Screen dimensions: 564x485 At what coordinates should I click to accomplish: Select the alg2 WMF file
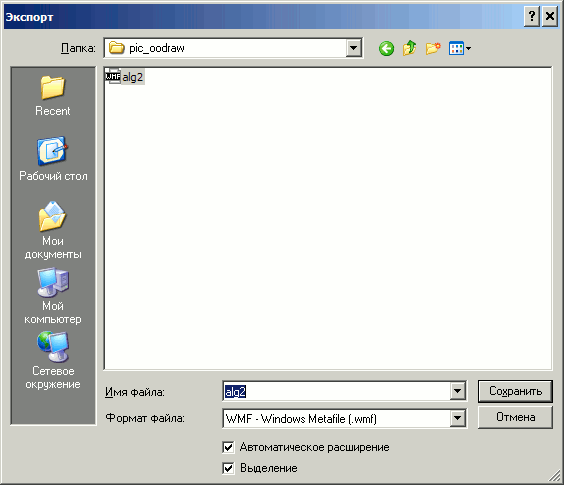124,77
